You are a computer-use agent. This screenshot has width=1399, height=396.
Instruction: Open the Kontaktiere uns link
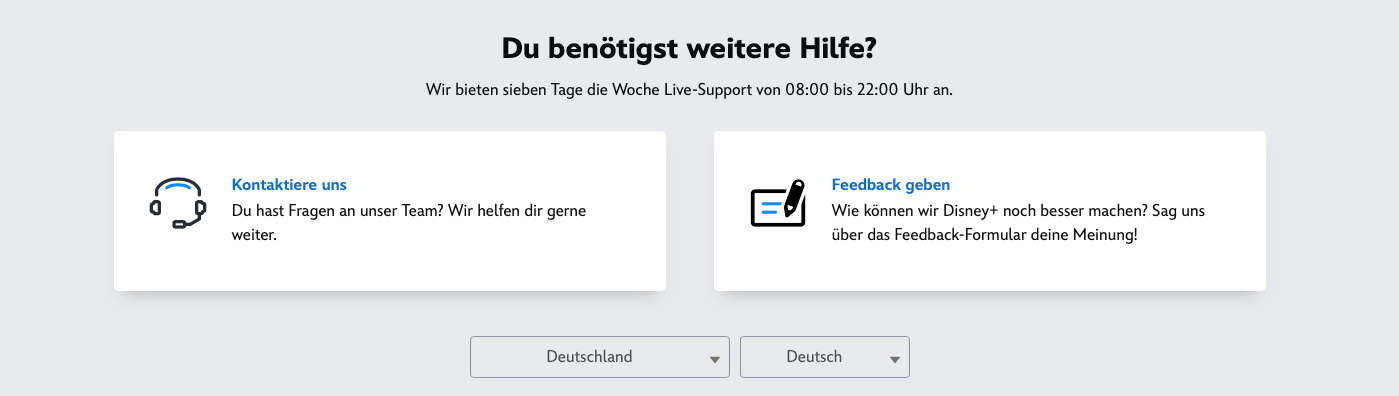(289, 185)
